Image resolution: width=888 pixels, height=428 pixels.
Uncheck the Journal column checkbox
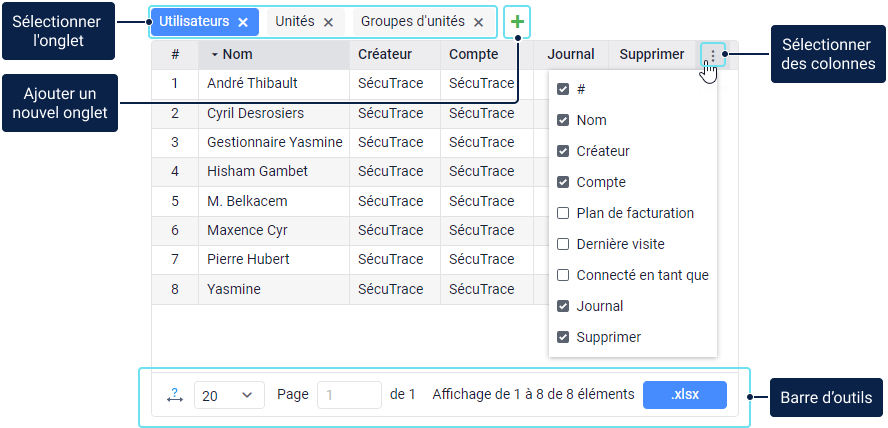563,306
